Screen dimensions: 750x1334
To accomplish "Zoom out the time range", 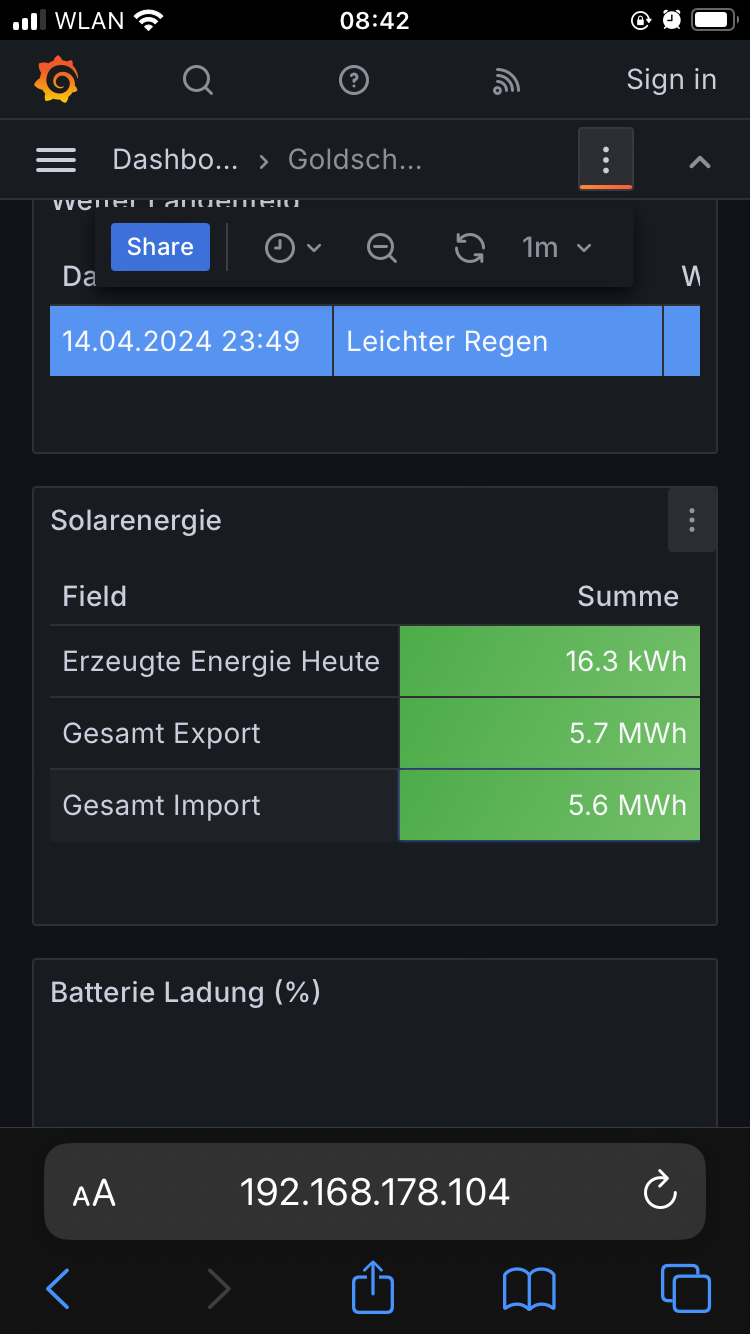I will point(382,247).
